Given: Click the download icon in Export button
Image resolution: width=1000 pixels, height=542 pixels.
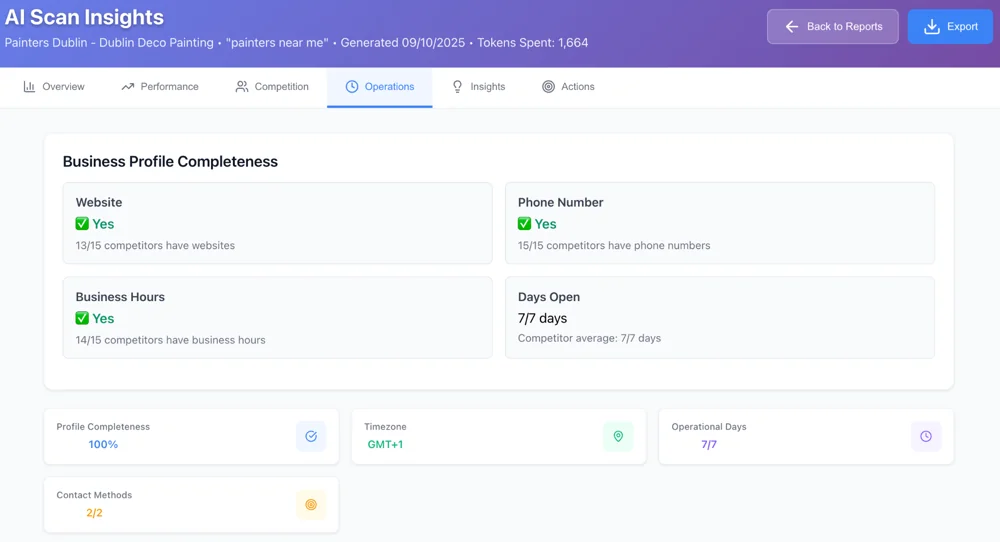Looking at the screenshot, I should (x=931, y=27).
